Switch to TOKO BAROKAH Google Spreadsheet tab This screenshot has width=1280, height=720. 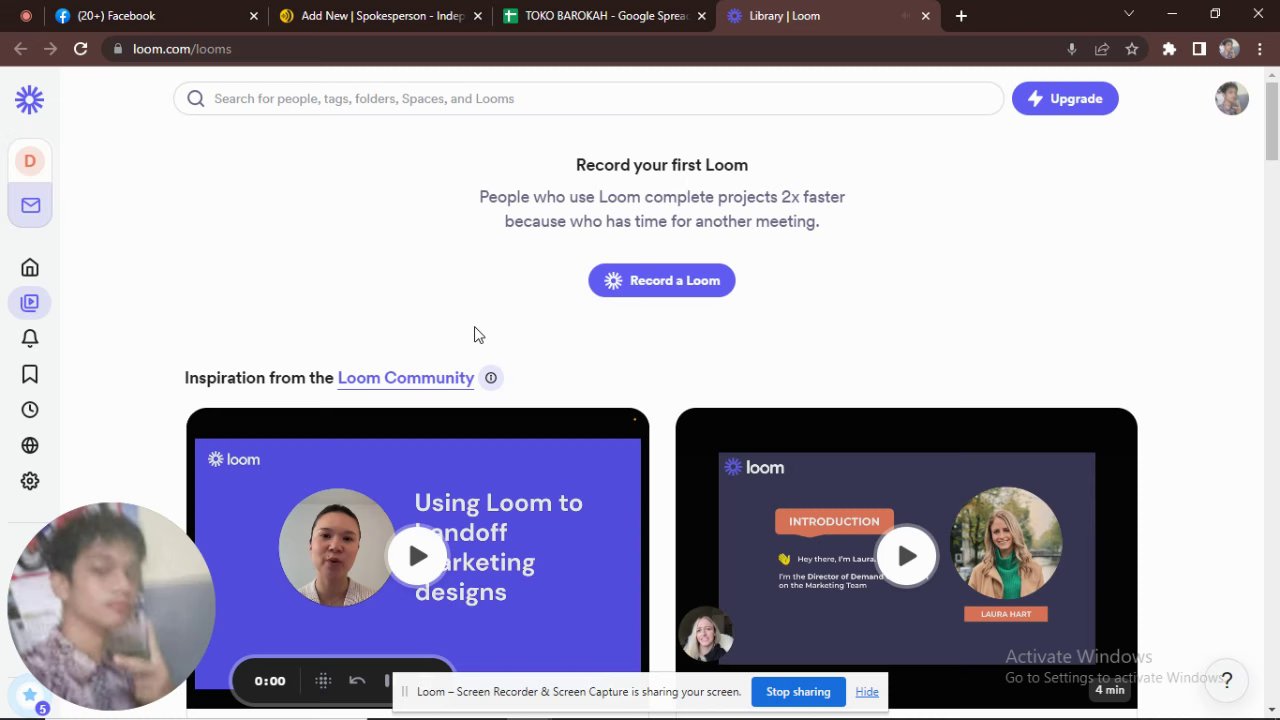coord(605,16)
